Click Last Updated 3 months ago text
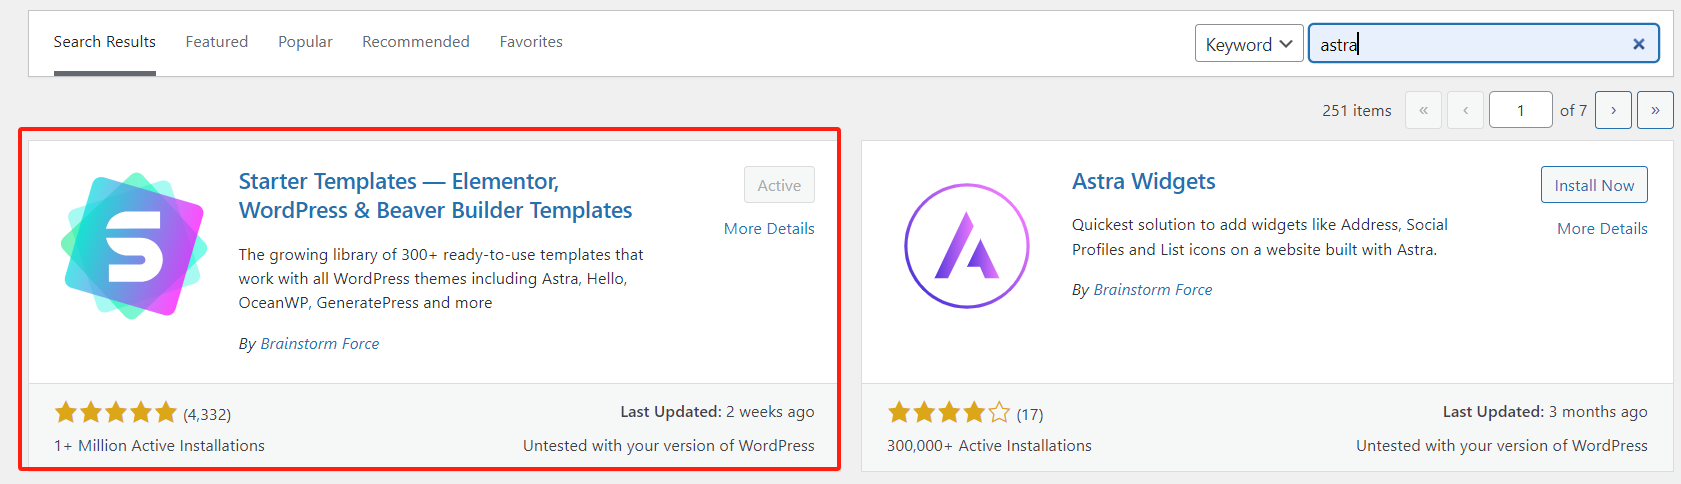This screenshot has width=1681, height=484. (1545, 412)
